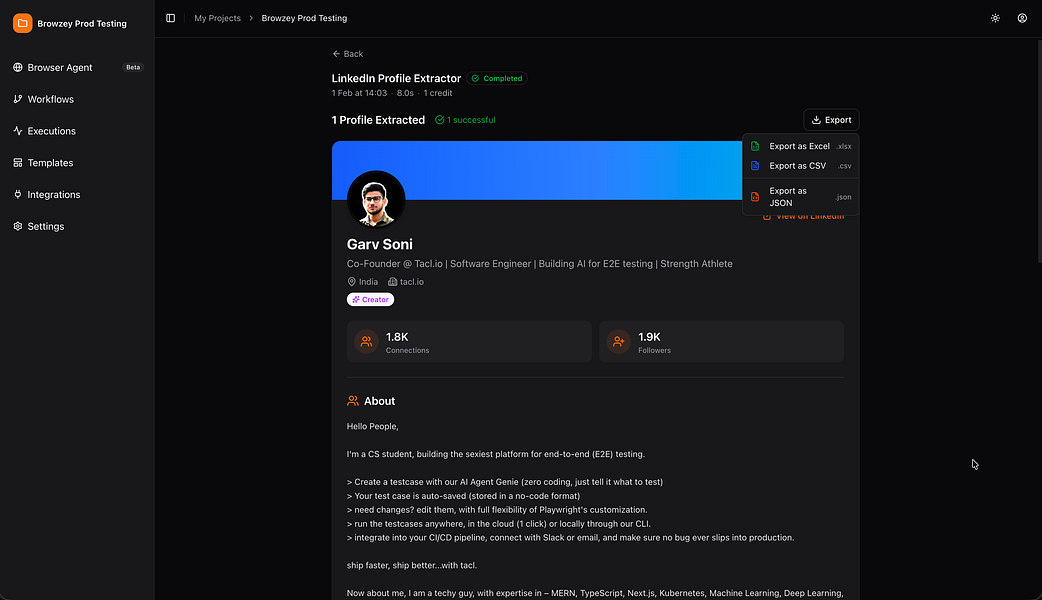Click Browzey Prod Testing breadcrumb
The width and height of the screenshot is (1042, 600).
click(304, 18)
